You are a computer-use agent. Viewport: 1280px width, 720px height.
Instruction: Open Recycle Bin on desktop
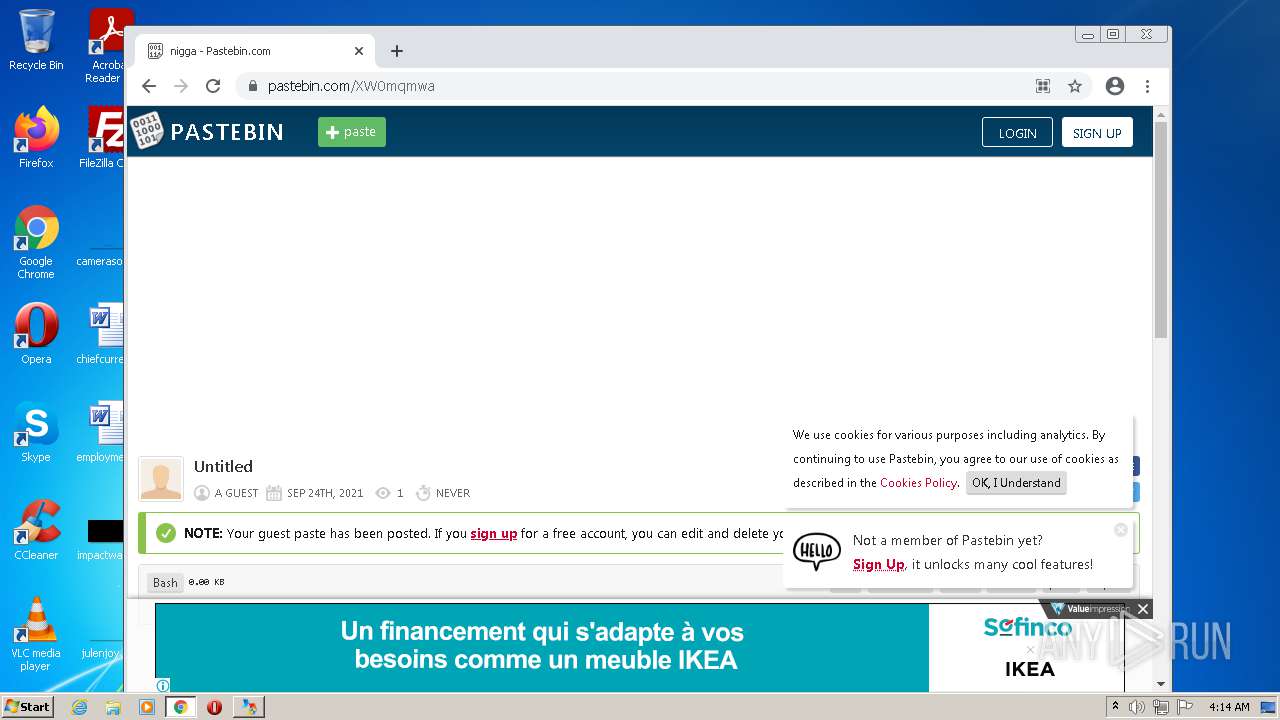(36, 40)
